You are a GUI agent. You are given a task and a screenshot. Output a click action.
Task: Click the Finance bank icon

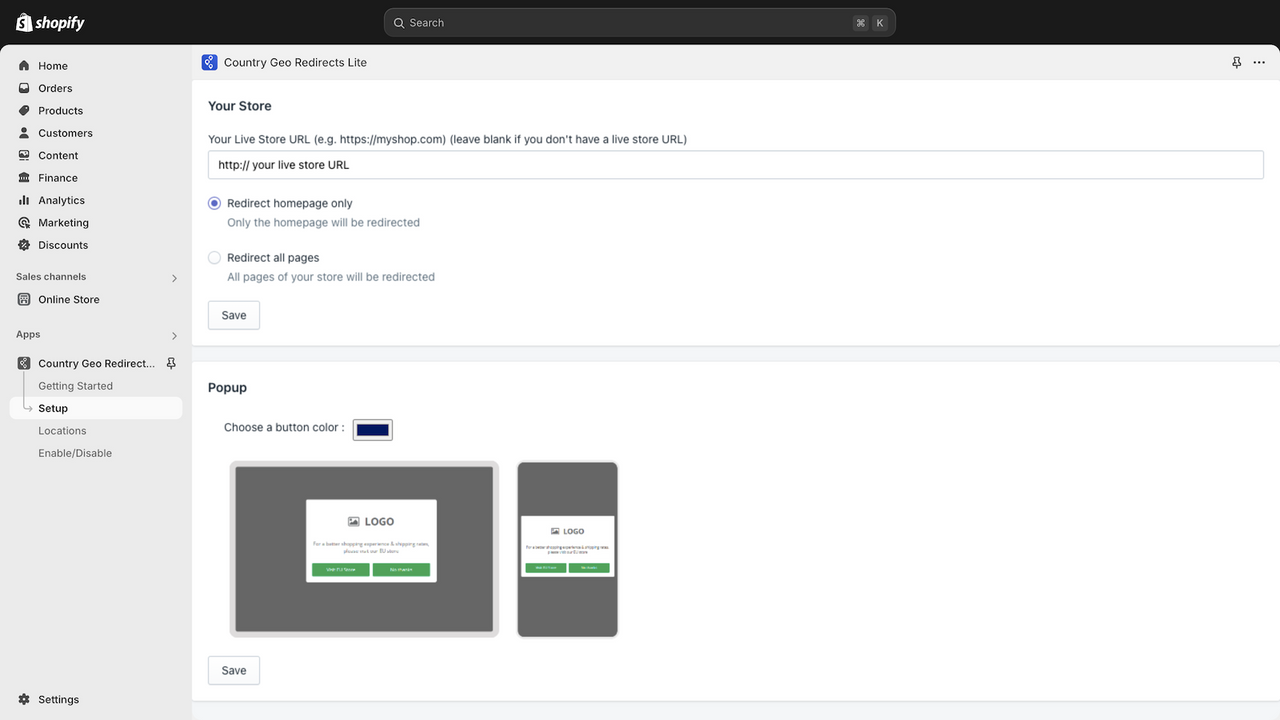pos(23,177)
